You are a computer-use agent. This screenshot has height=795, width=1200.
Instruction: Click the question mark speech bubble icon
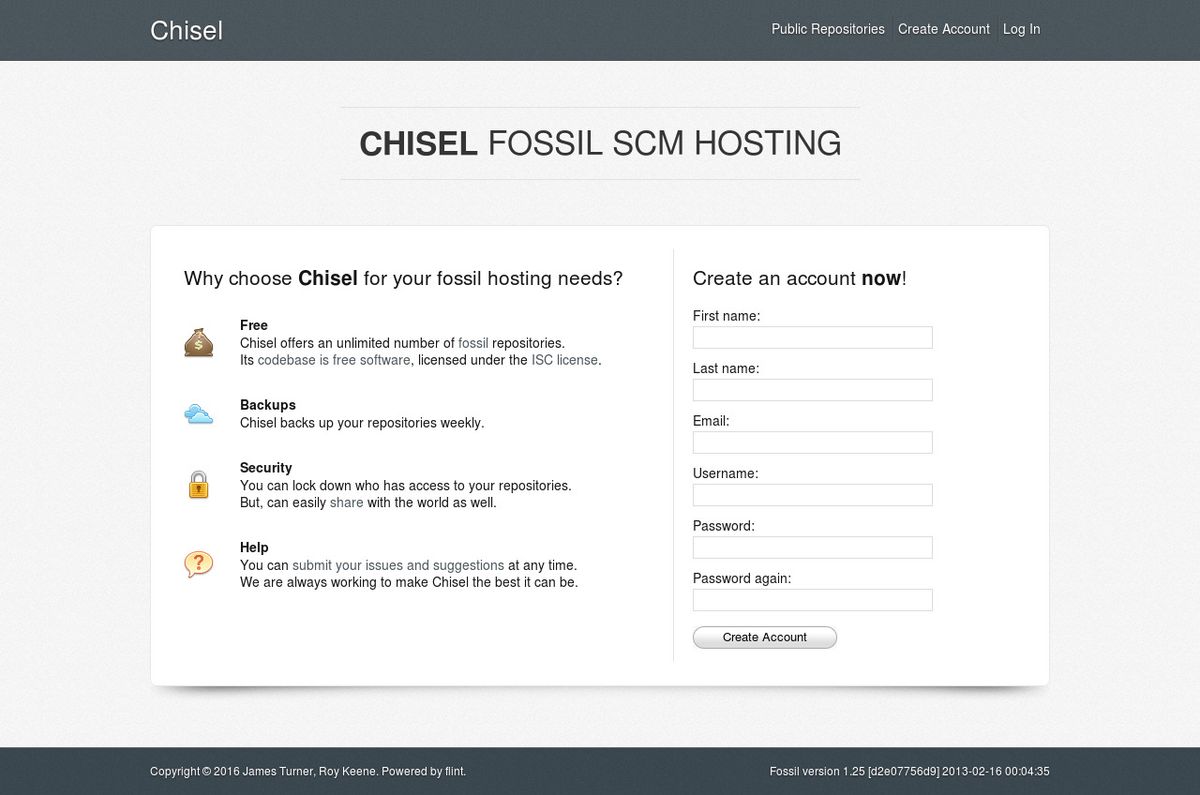click(x=198, y=564)
